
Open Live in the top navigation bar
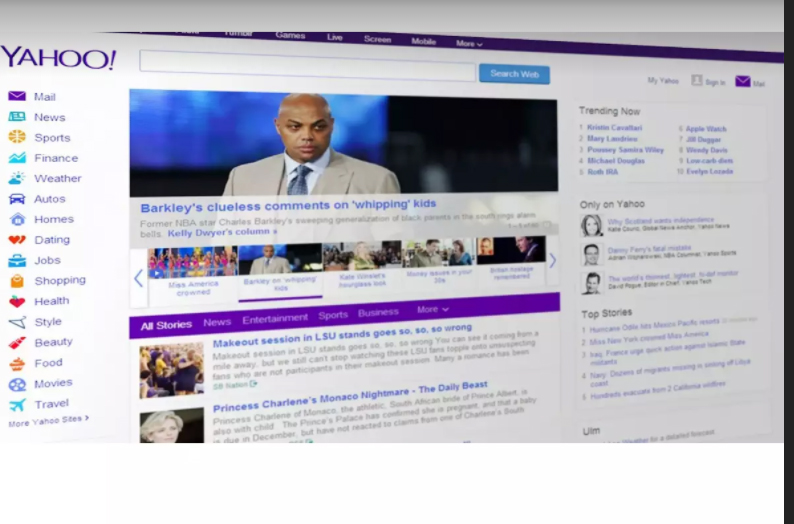pos(335,37)
